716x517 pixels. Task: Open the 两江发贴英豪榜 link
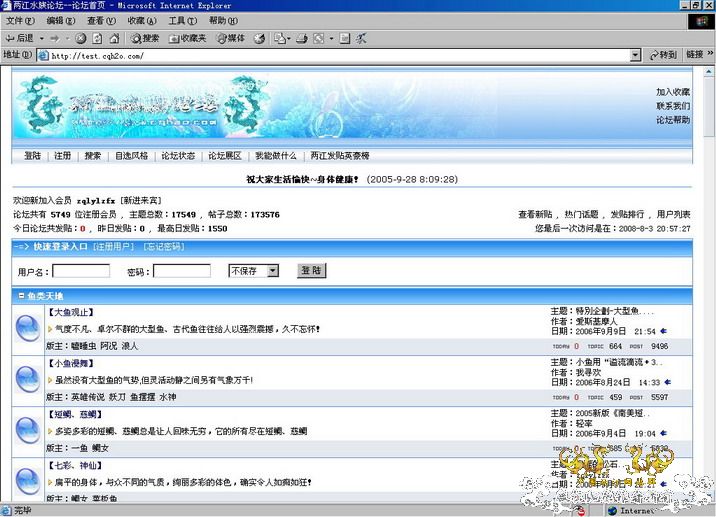340,156
